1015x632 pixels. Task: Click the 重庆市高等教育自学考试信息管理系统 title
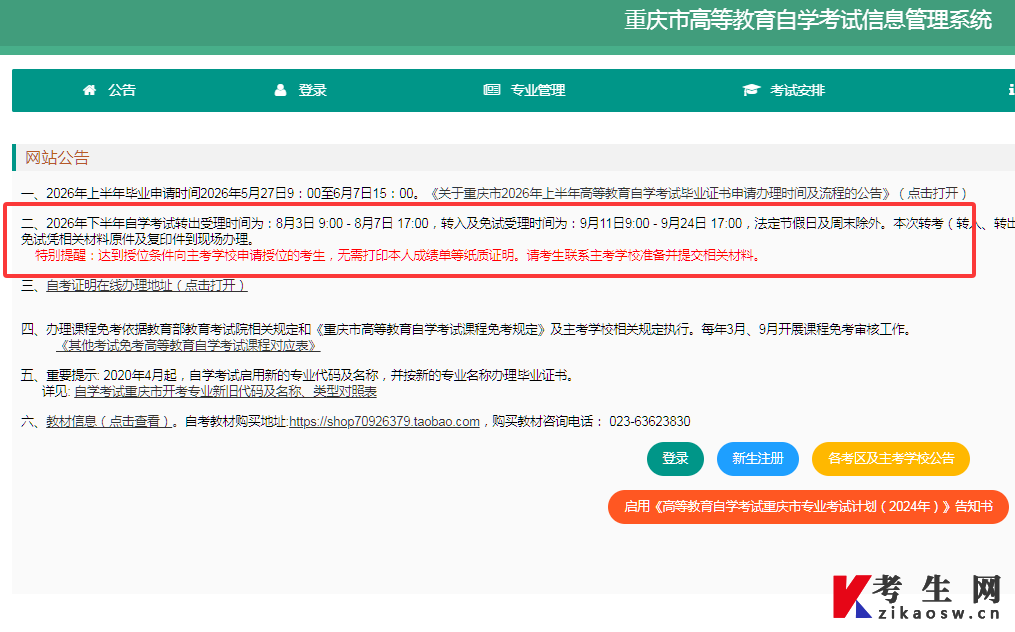tap(808, 19)
